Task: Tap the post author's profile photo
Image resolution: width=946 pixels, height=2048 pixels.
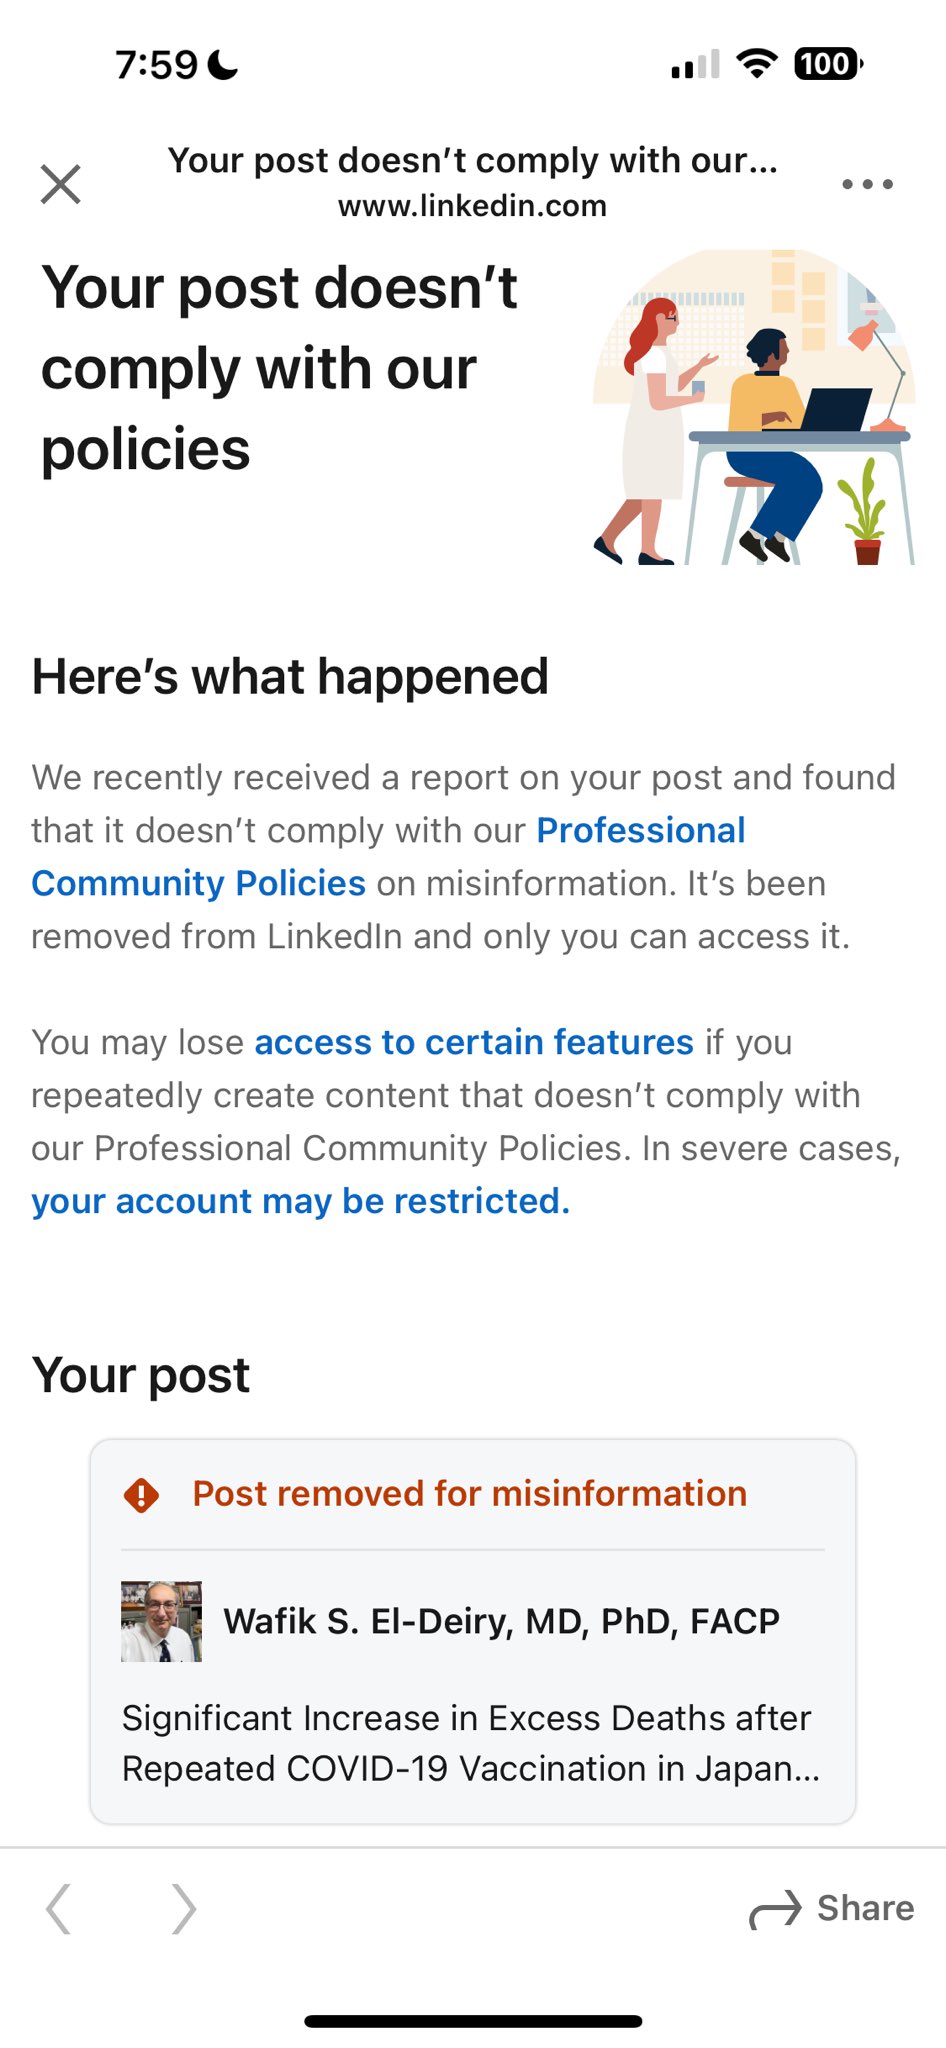Action: [x=161, y=1621]
